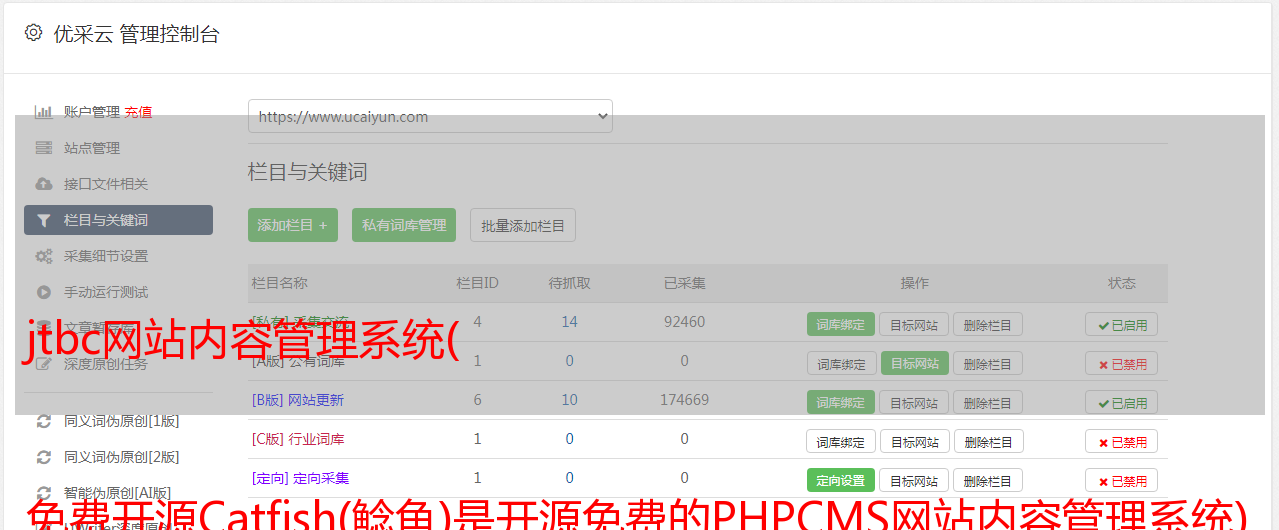This screenshot has width=1279, height=530.
Task: Click the play icon beside 手动运行测试
Action: click(43, 292)
